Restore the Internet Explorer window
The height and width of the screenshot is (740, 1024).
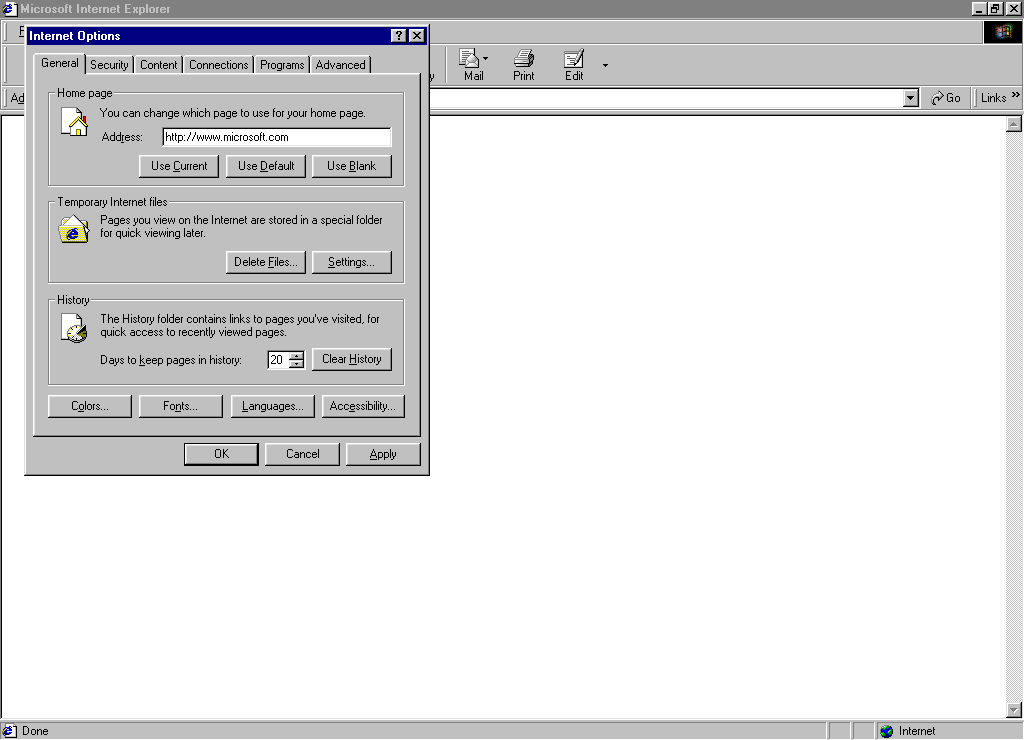[995, 8]
